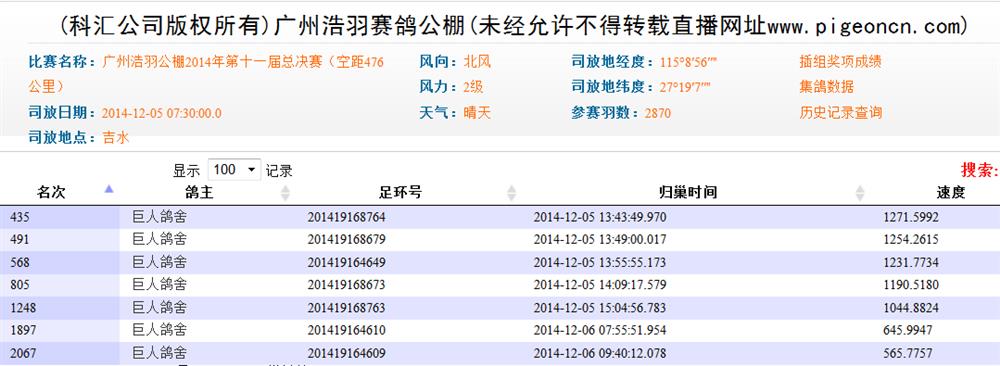The image size is (1000, 366).
Task: Click ring number 201419164649
Action: pos(346,263)
